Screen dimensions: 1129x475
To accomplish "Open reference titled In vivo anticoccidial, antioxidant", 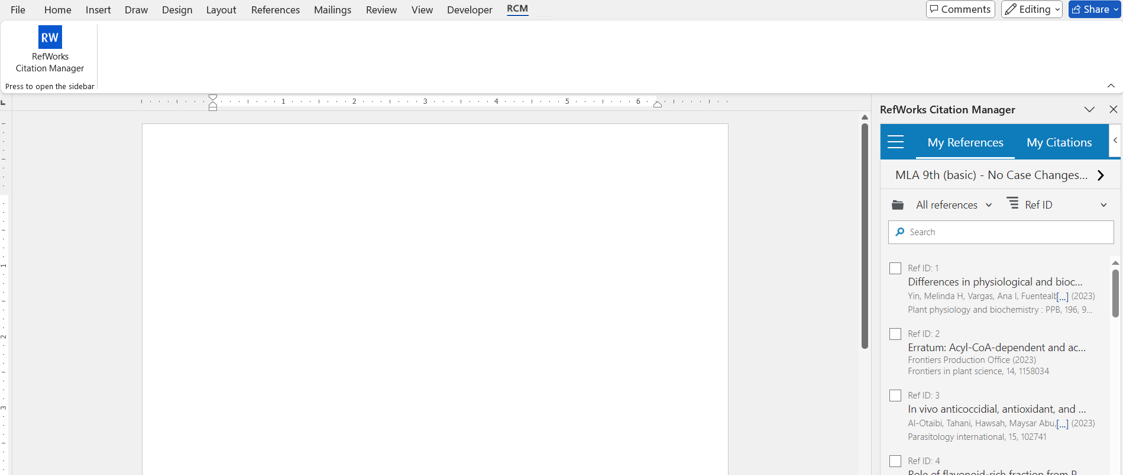I will [x=997, y=409].
